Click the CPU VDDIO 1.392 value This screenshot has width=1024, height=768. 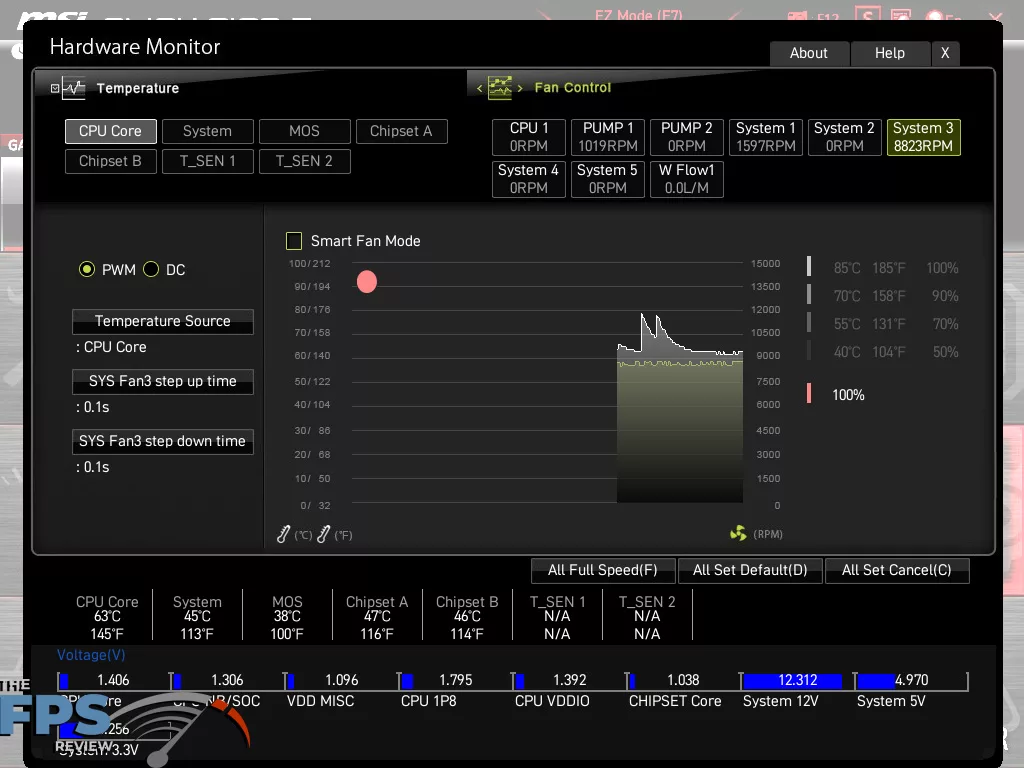pyautogui.click(x=569, y=680)
